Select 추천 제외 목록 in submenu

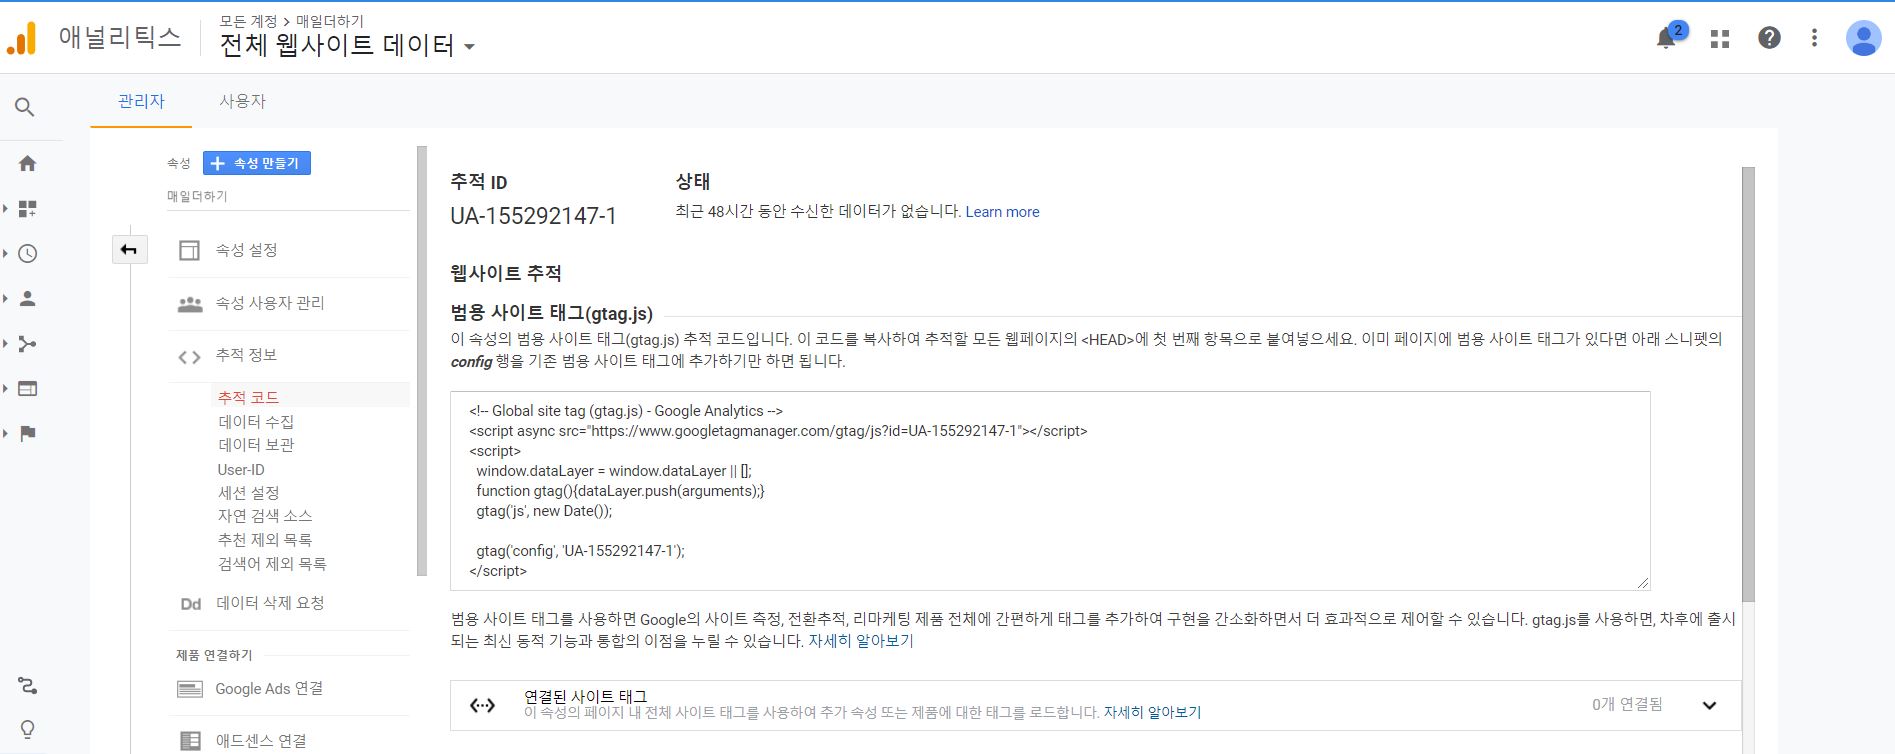coord(265,540)
